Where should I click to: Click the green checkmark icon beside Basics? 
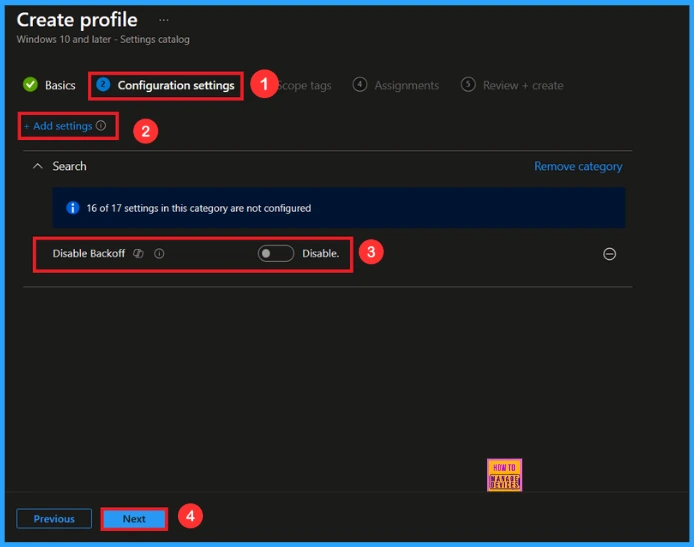click(30, 84)
